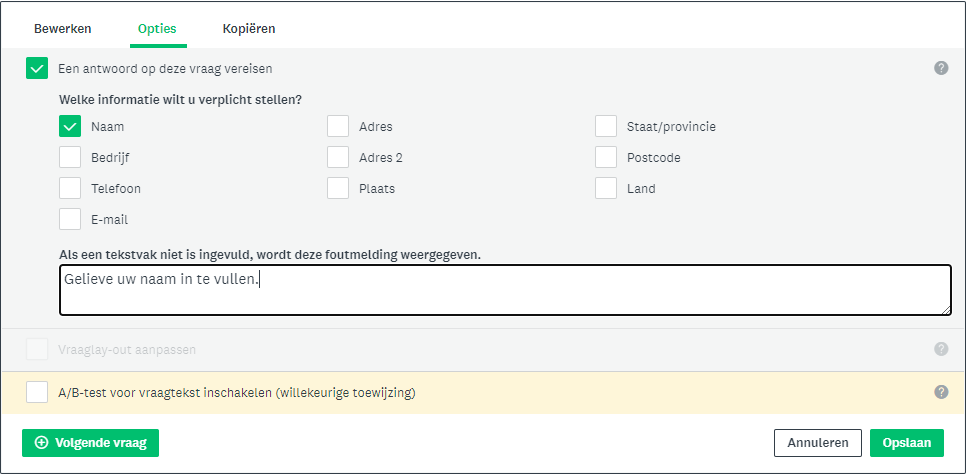Tick the Plaats checkbox
This screenshot has height=474, width=969.
[338, 188]
